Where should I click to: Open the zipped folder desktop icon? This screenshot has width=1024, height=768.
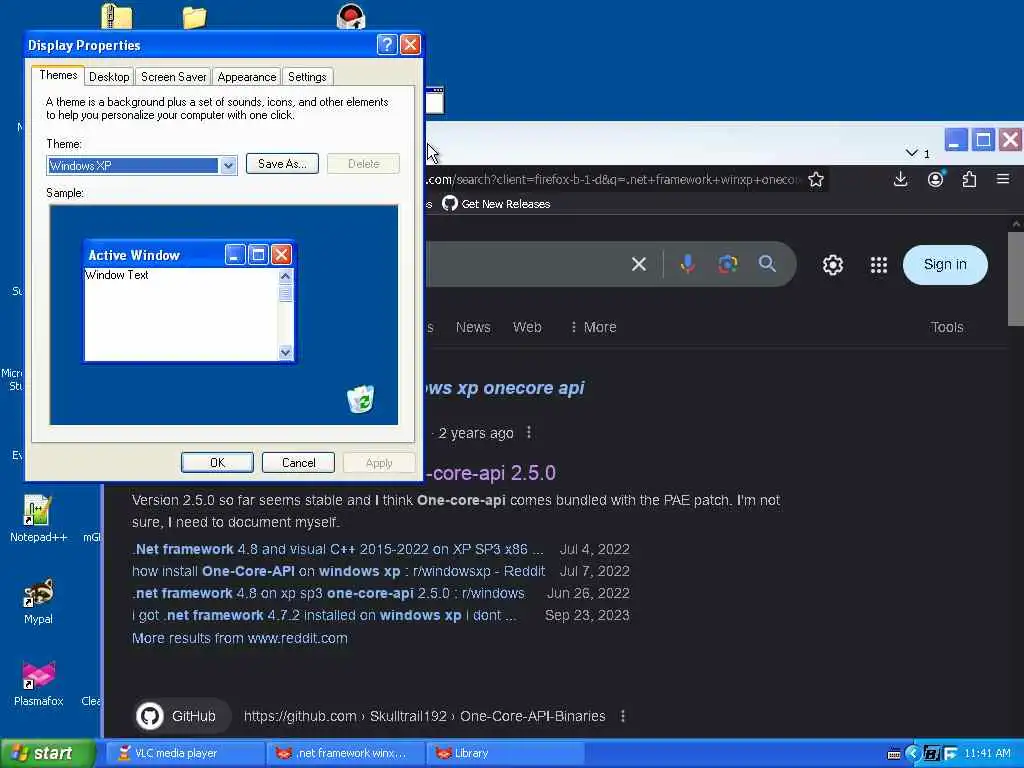(117, 16)
